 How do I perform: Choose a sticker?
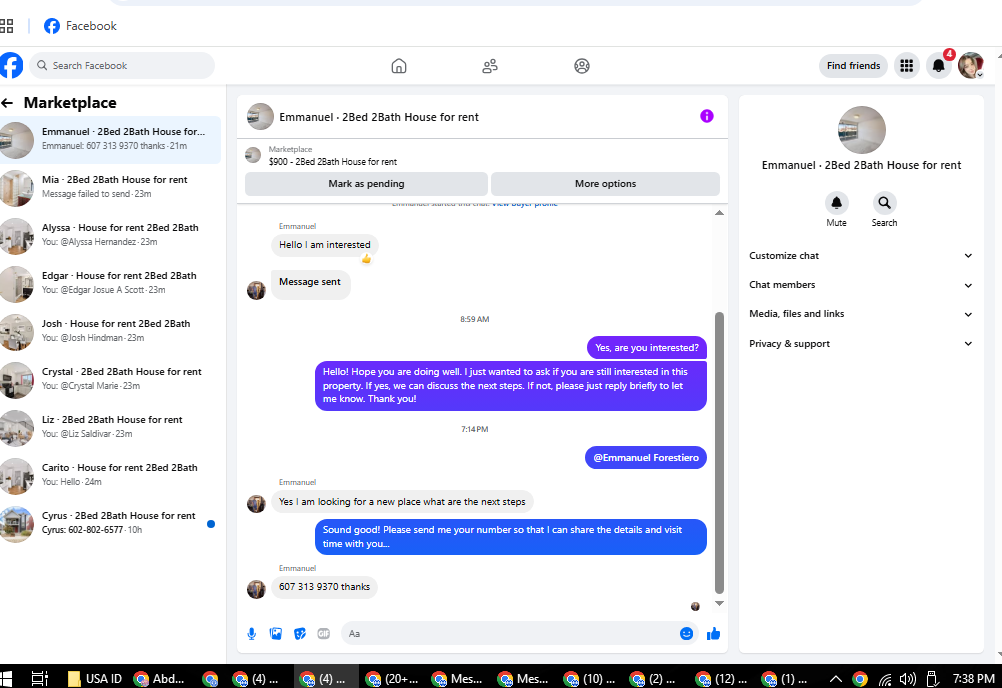tap(300, 634)
